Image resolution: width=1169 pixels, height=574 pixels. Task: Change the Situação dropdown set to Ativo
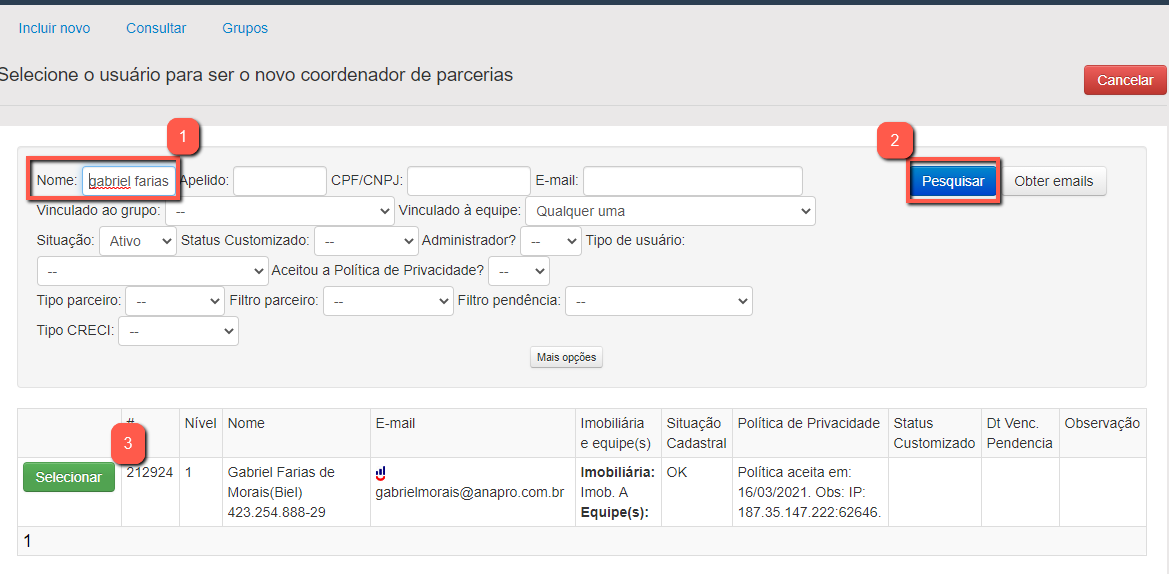click(137, 241)
